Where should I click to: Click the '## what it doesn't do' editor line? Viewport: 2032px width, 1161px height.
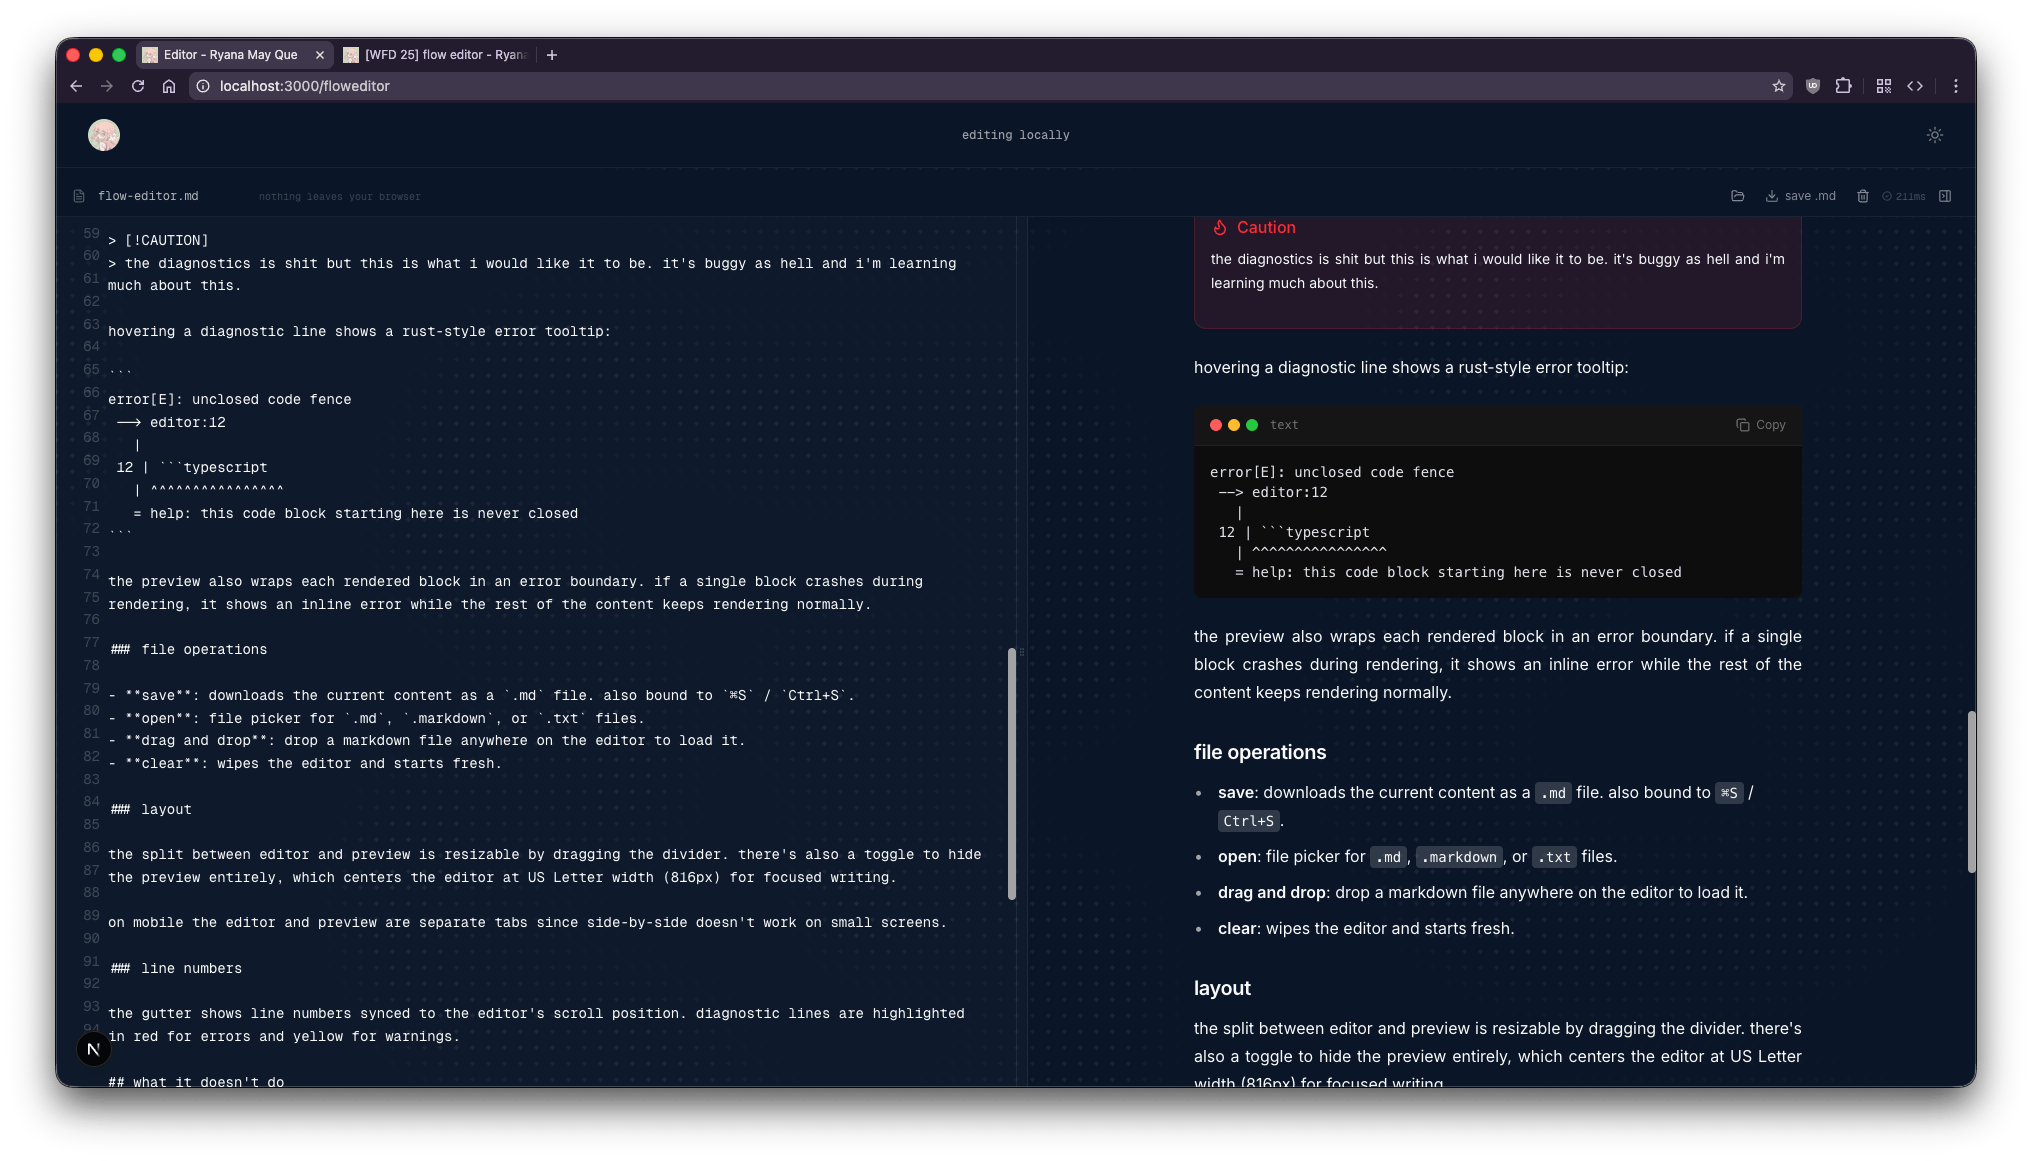pyautogui.click(x=196, y=1081)
